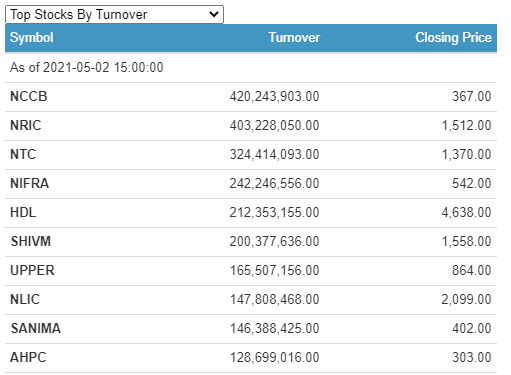This screenshot has height=375, width=511.
Task: Click HDL closing price 4,638.00
Action: click(466, 213)
